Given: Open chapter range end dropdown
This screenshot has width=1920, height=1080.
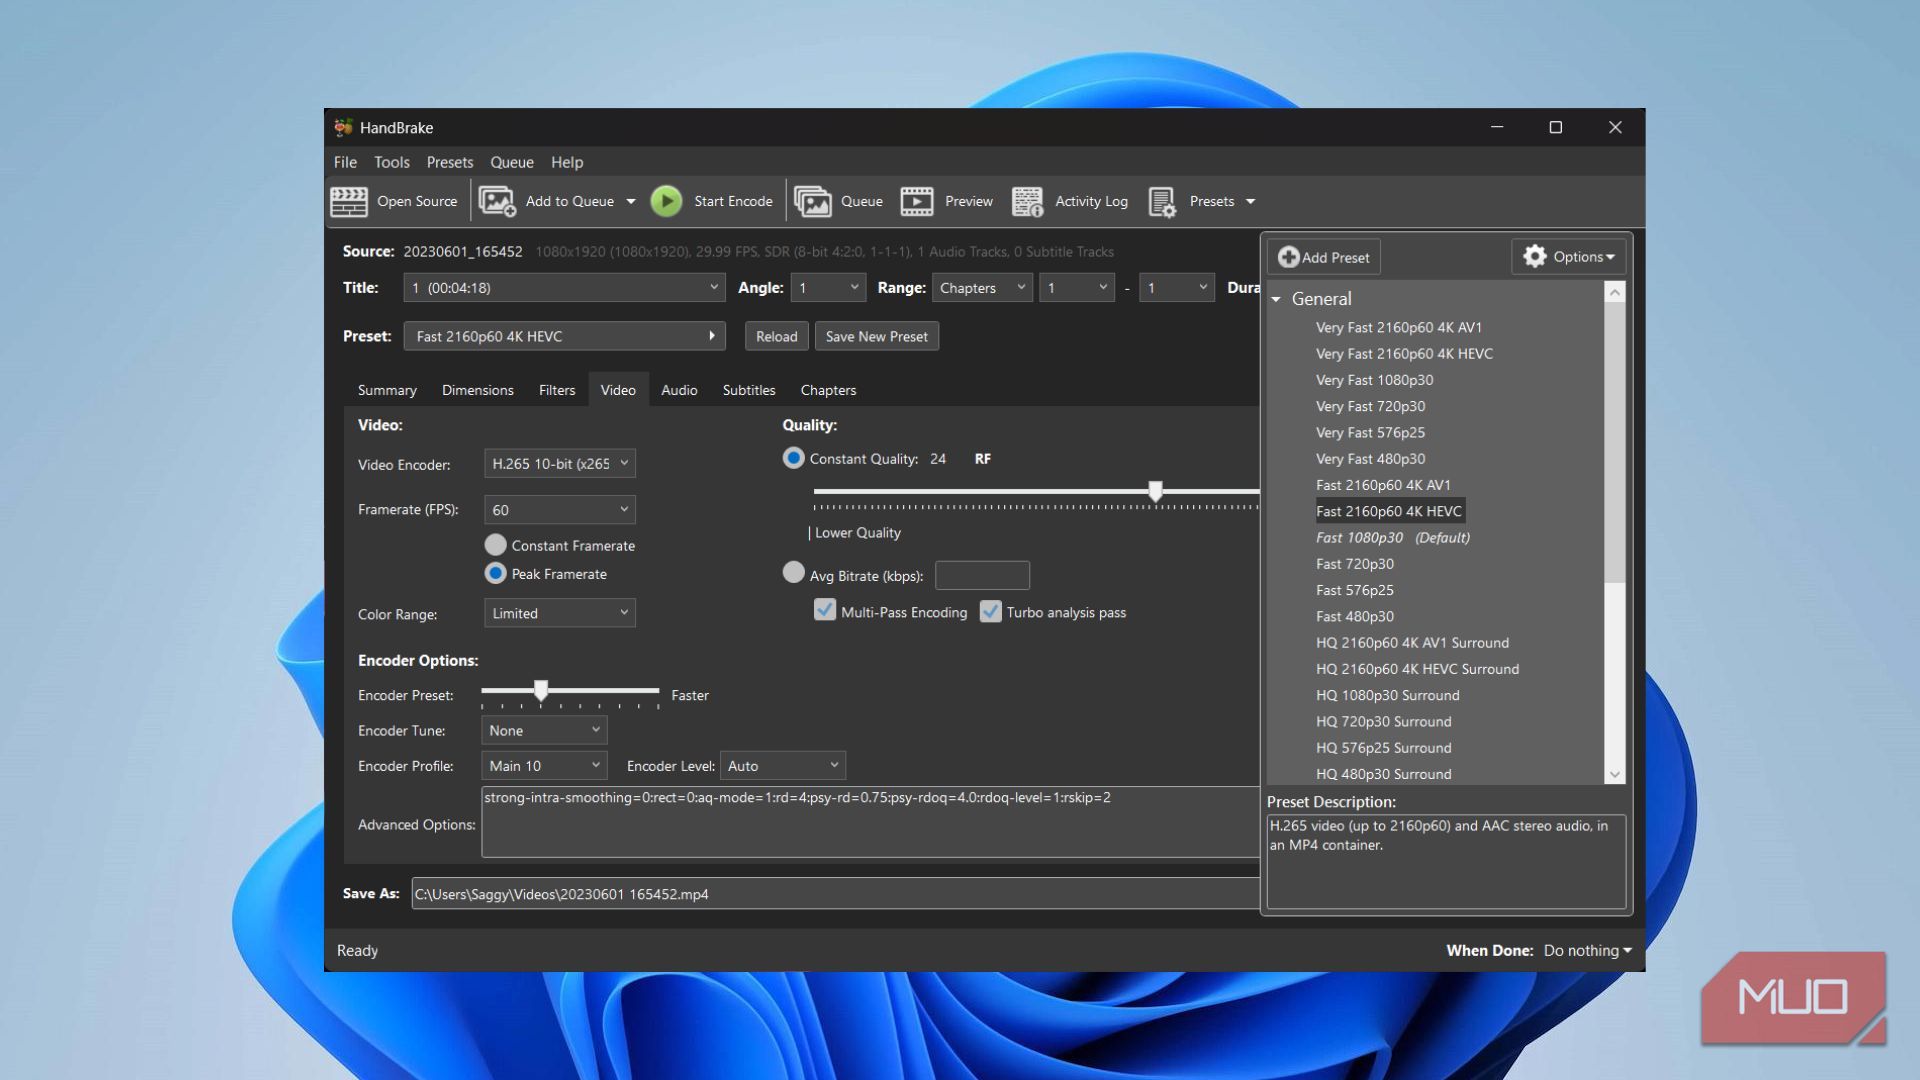Looking at the screenshot, I should coord(1177,287).
